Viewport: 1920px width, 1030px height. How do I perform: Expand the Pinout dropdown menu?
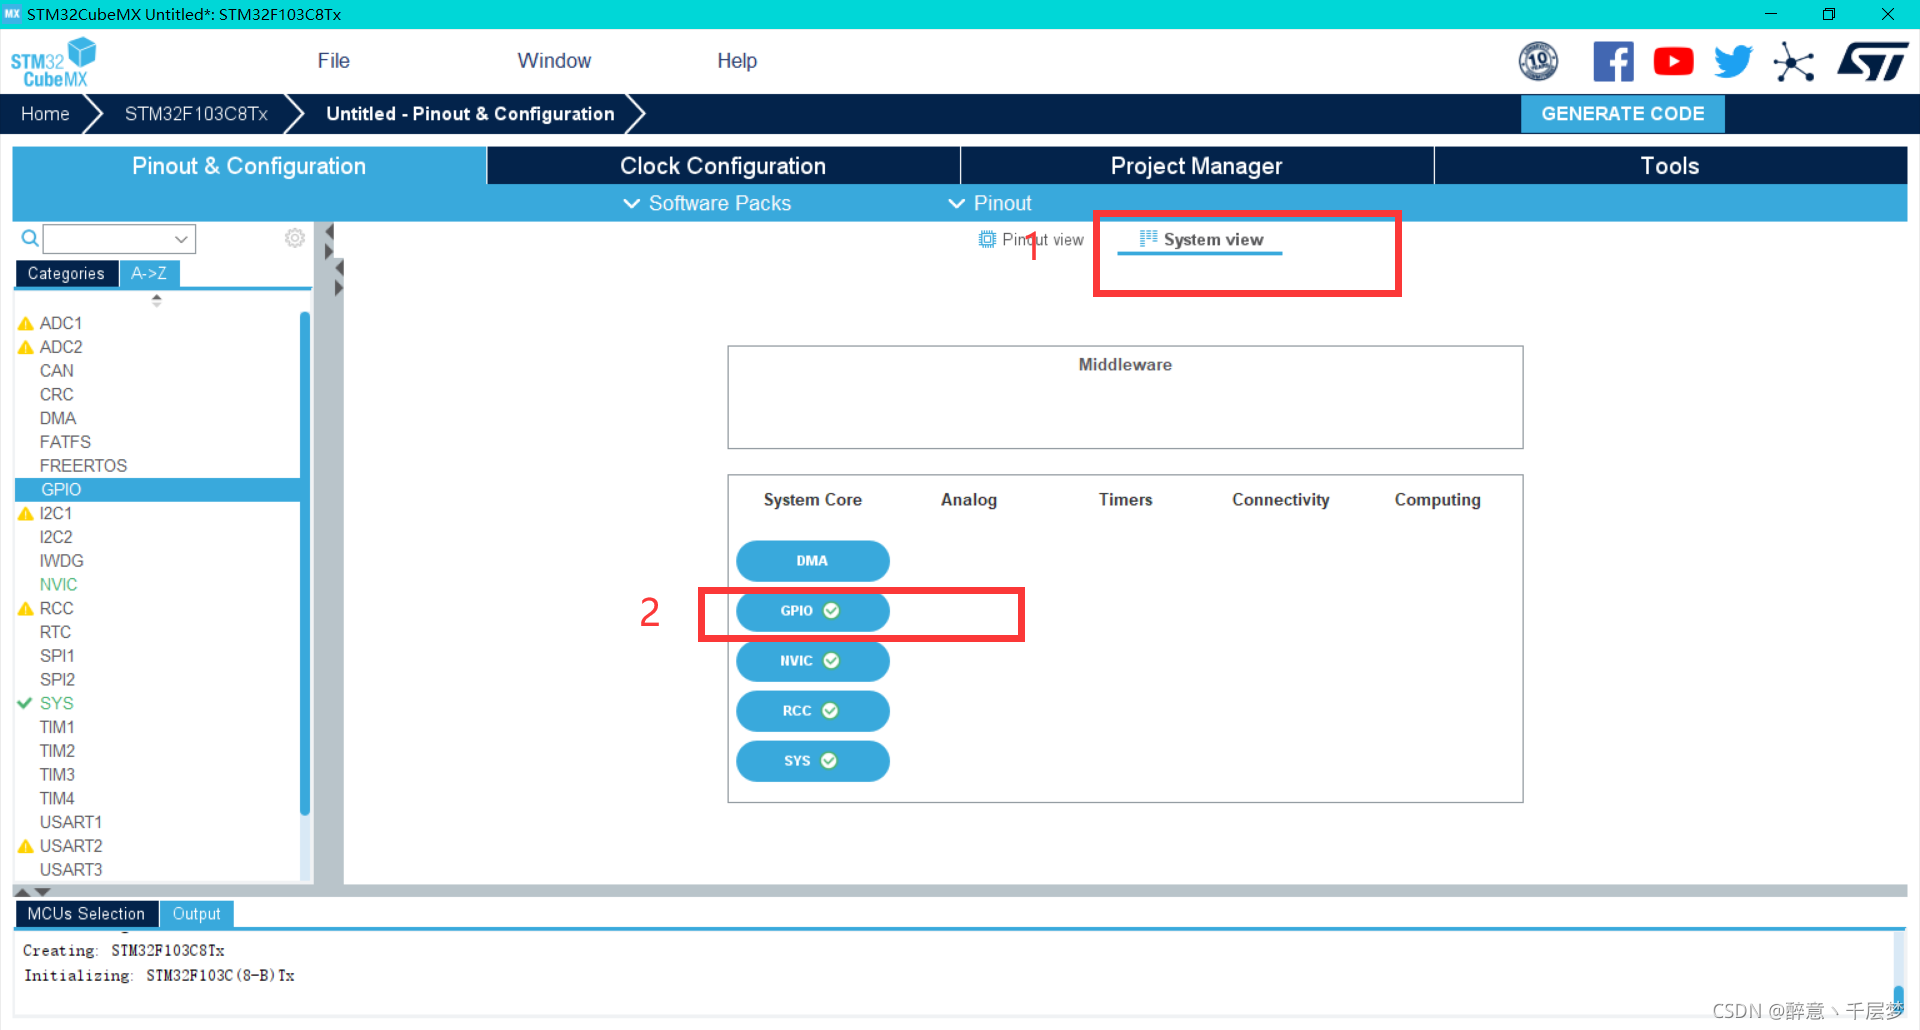pos(990,203)
